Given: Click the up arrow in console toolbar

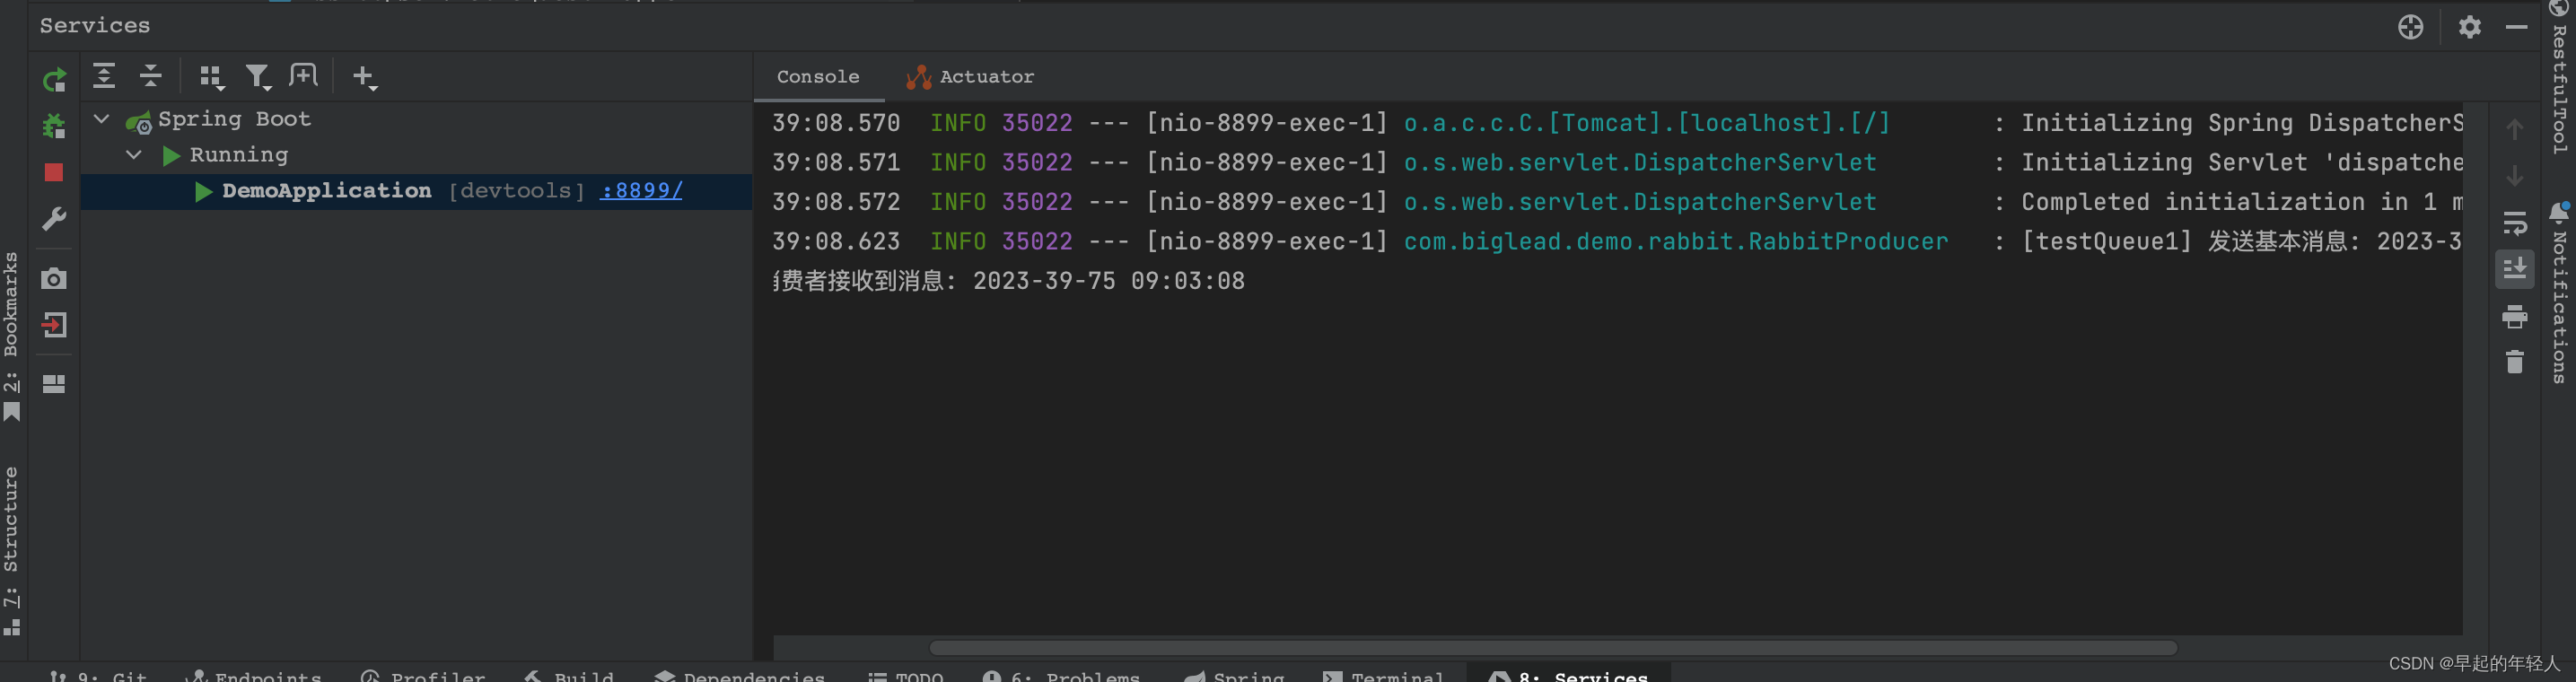Looking at the screenshot, I should tap(2514, 129).
